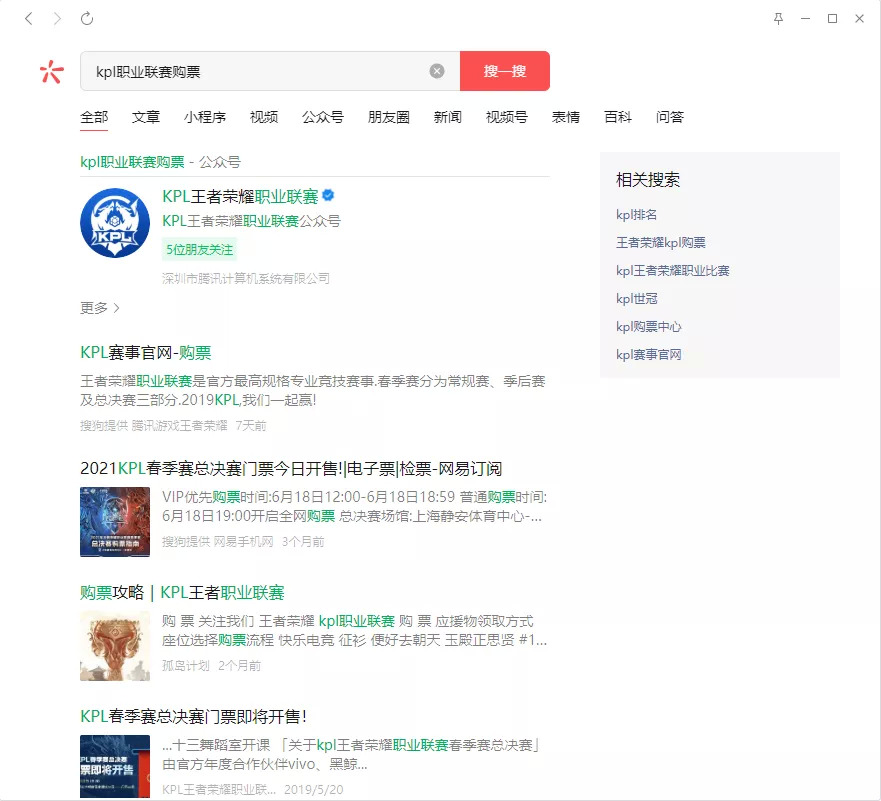Go to the 公众号 tab
The width and height of the screenshot is (881, 801).
click(x=323, y=117)
